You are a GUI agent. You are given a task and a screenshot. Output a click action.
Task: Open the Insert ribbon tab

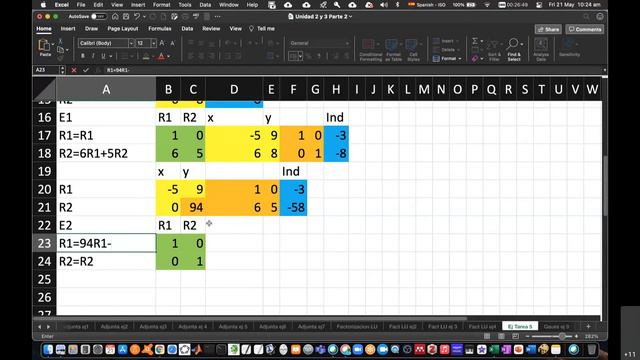click(x=68, y=29)
